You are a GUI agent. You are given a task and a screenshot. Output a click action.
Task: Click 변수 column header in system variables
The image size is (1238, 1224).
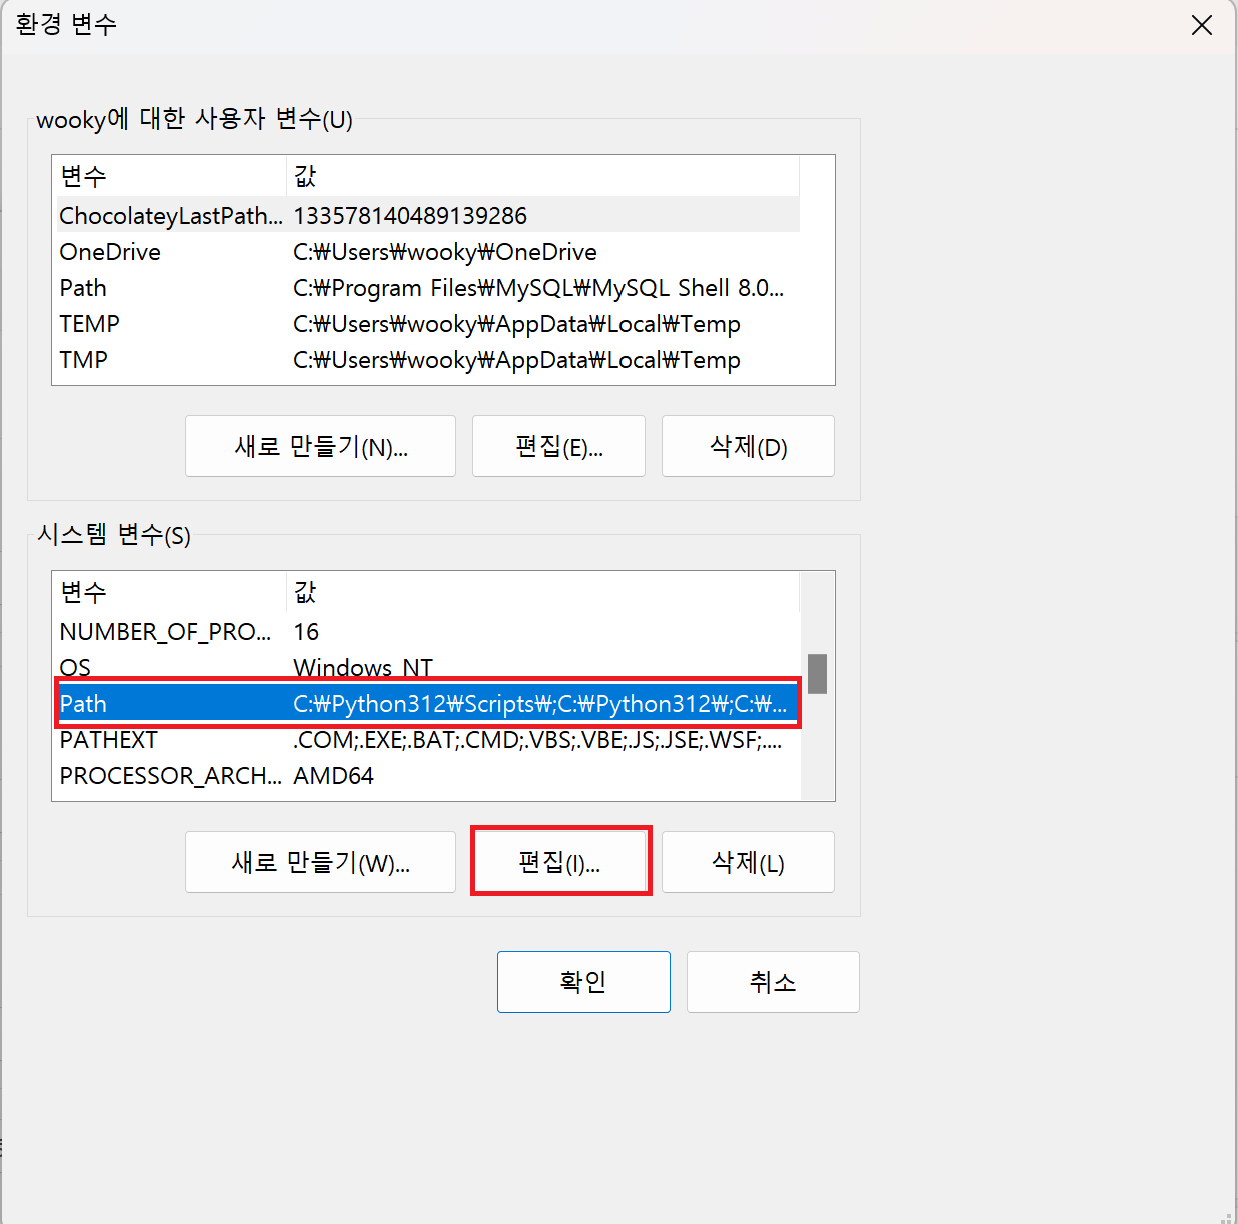tap(170, 592)
